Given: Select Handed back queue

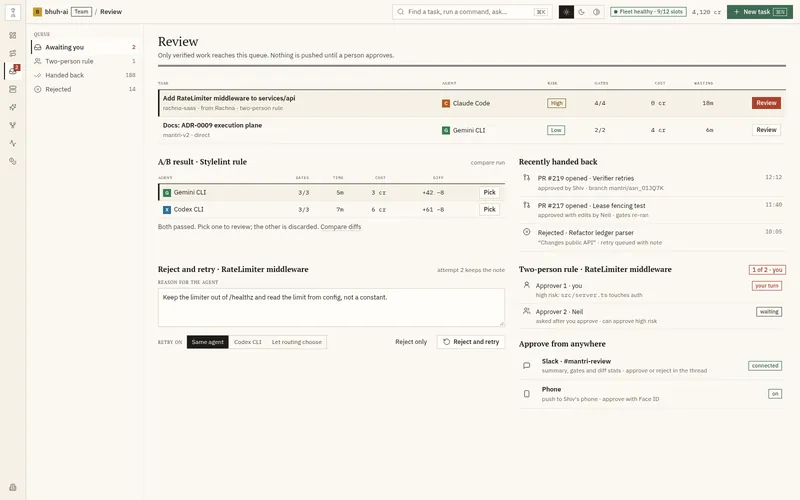Looking at the screenshot, I should (x=85, y=75).
